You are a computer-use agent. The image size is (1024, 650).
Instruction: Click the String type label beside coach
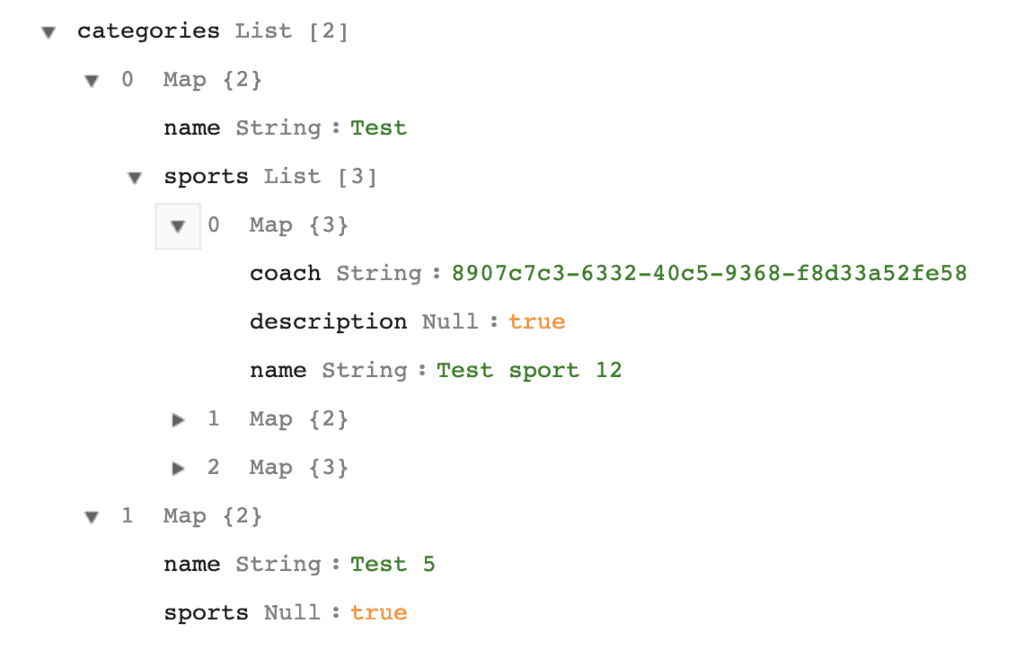click(378, 273)
